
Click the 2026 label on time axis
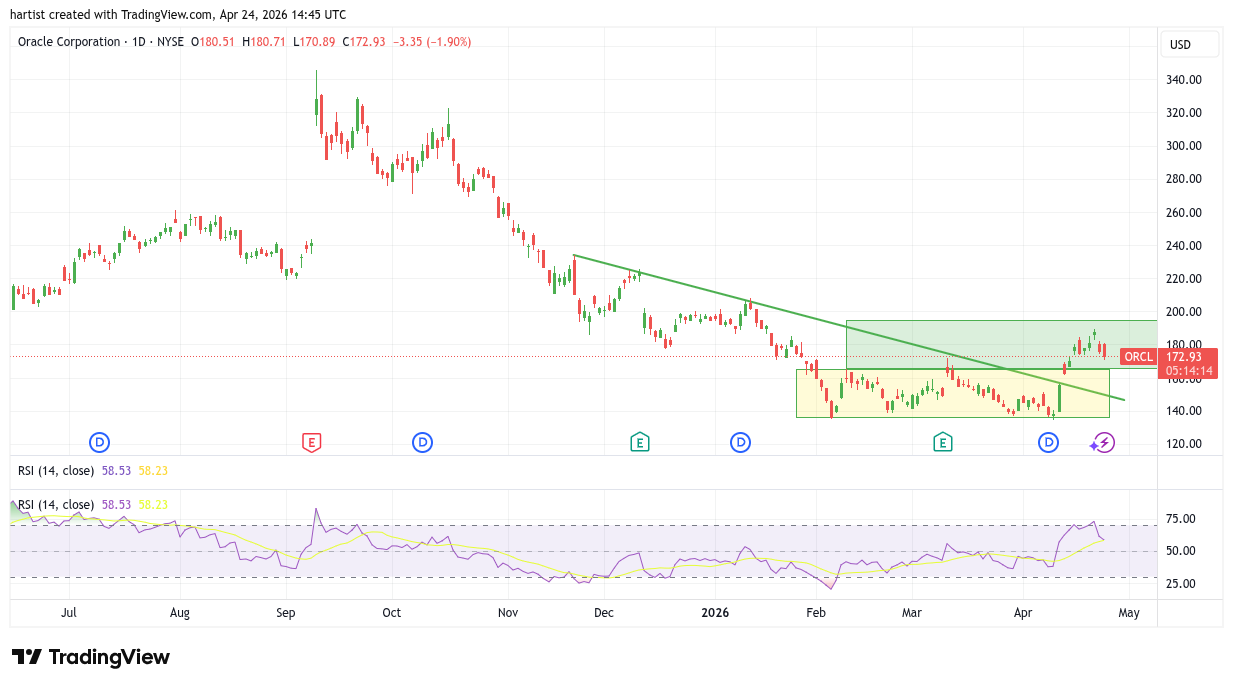click(715, 612)
